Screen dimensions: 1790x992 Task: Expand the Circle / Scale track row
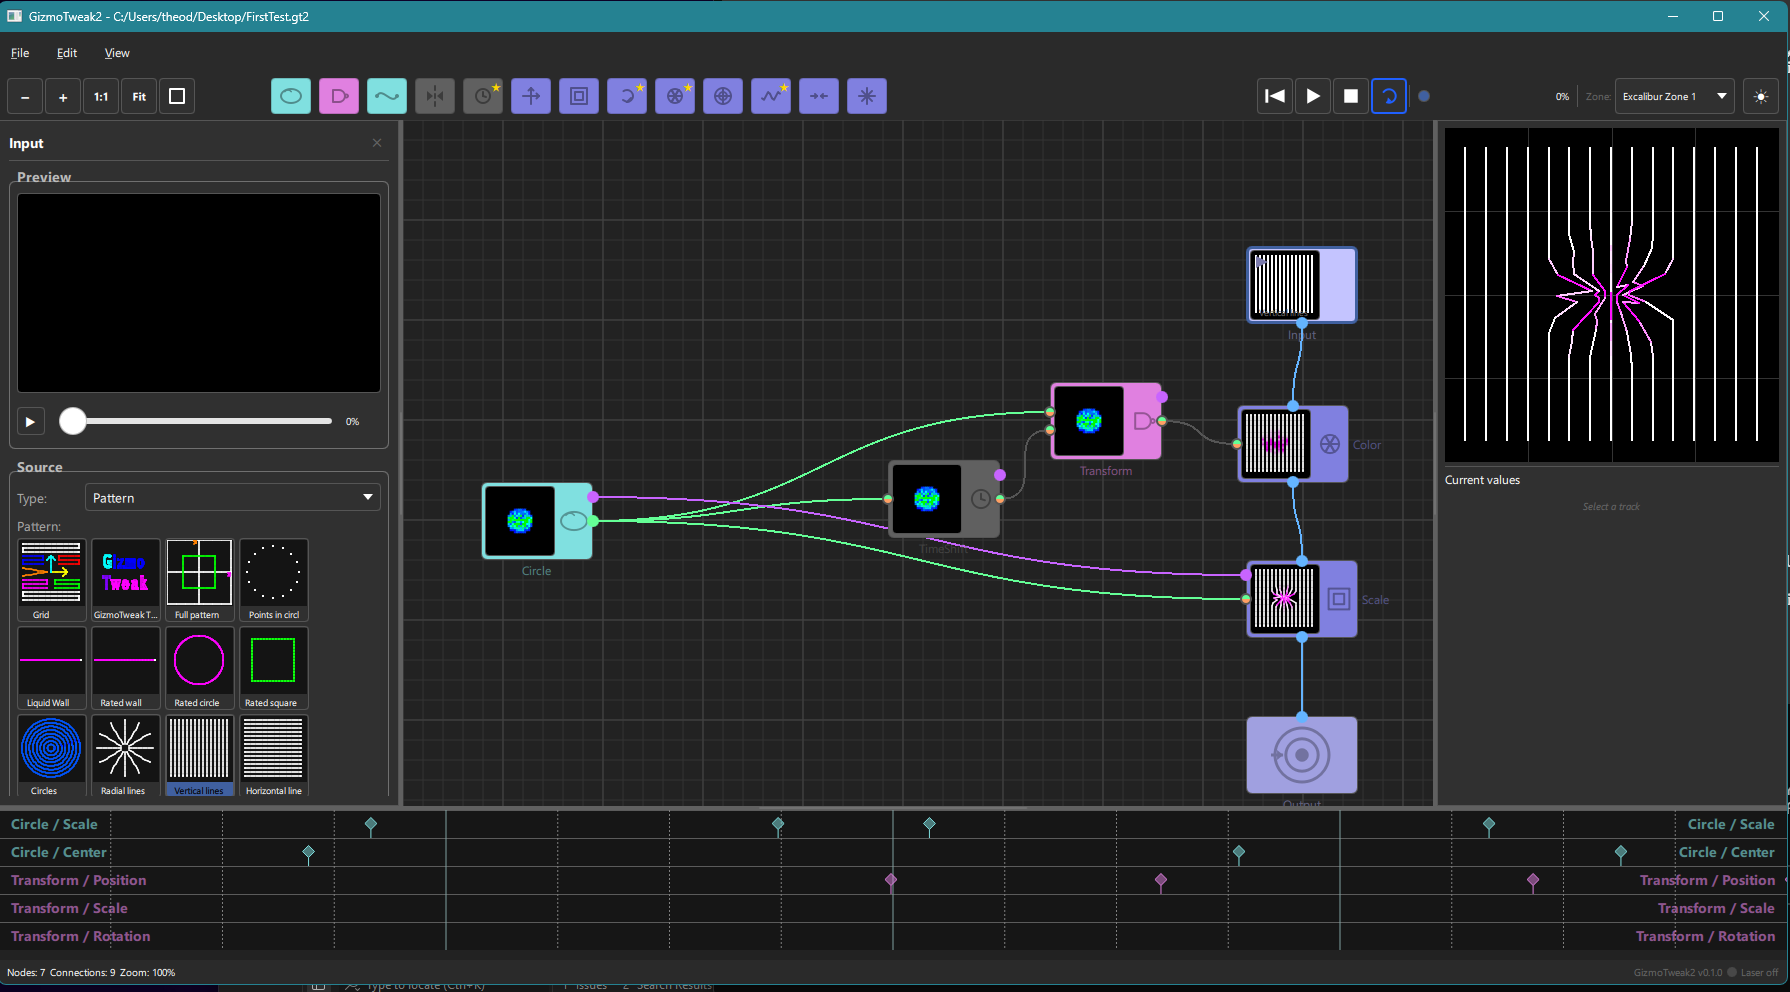pos(54,824)
